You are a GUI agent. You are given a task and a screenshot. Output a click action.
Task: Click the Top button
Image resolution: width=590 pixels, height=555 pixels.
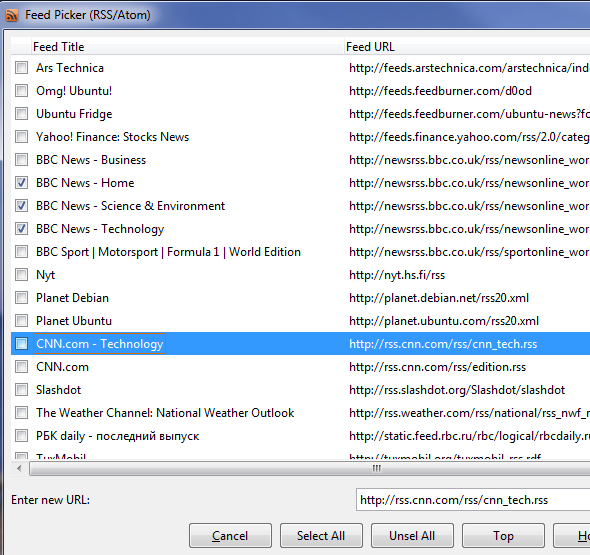point(503,535)
